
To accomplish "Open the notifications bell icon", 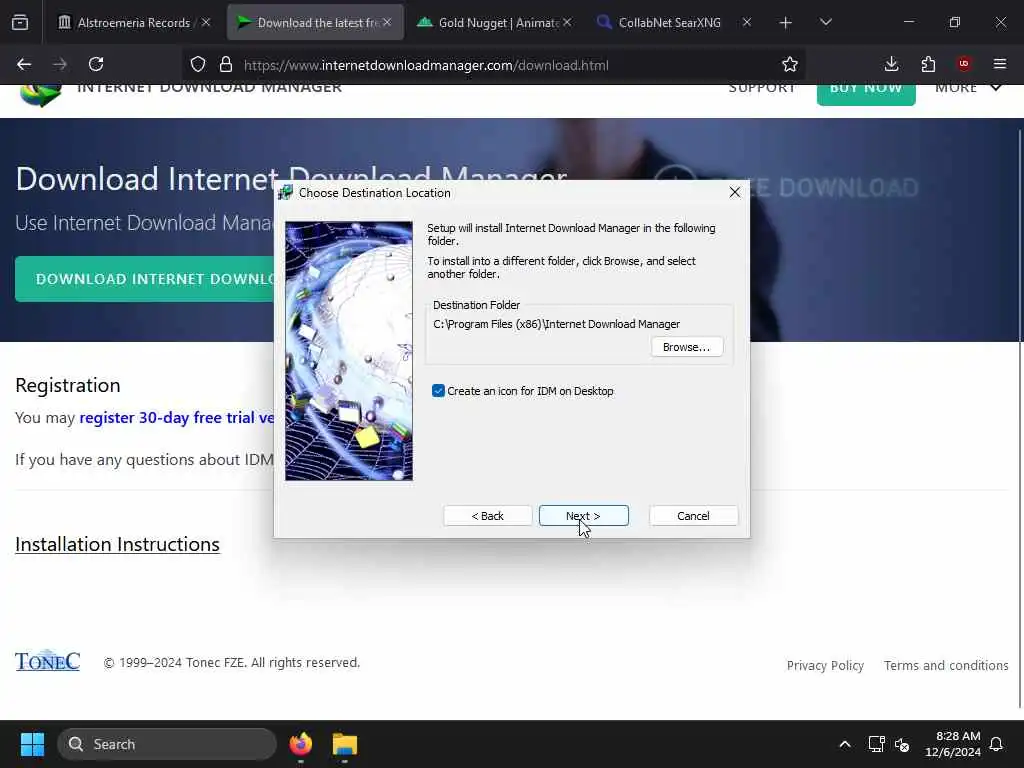I will pyautogui.click(x=996, y=744).
